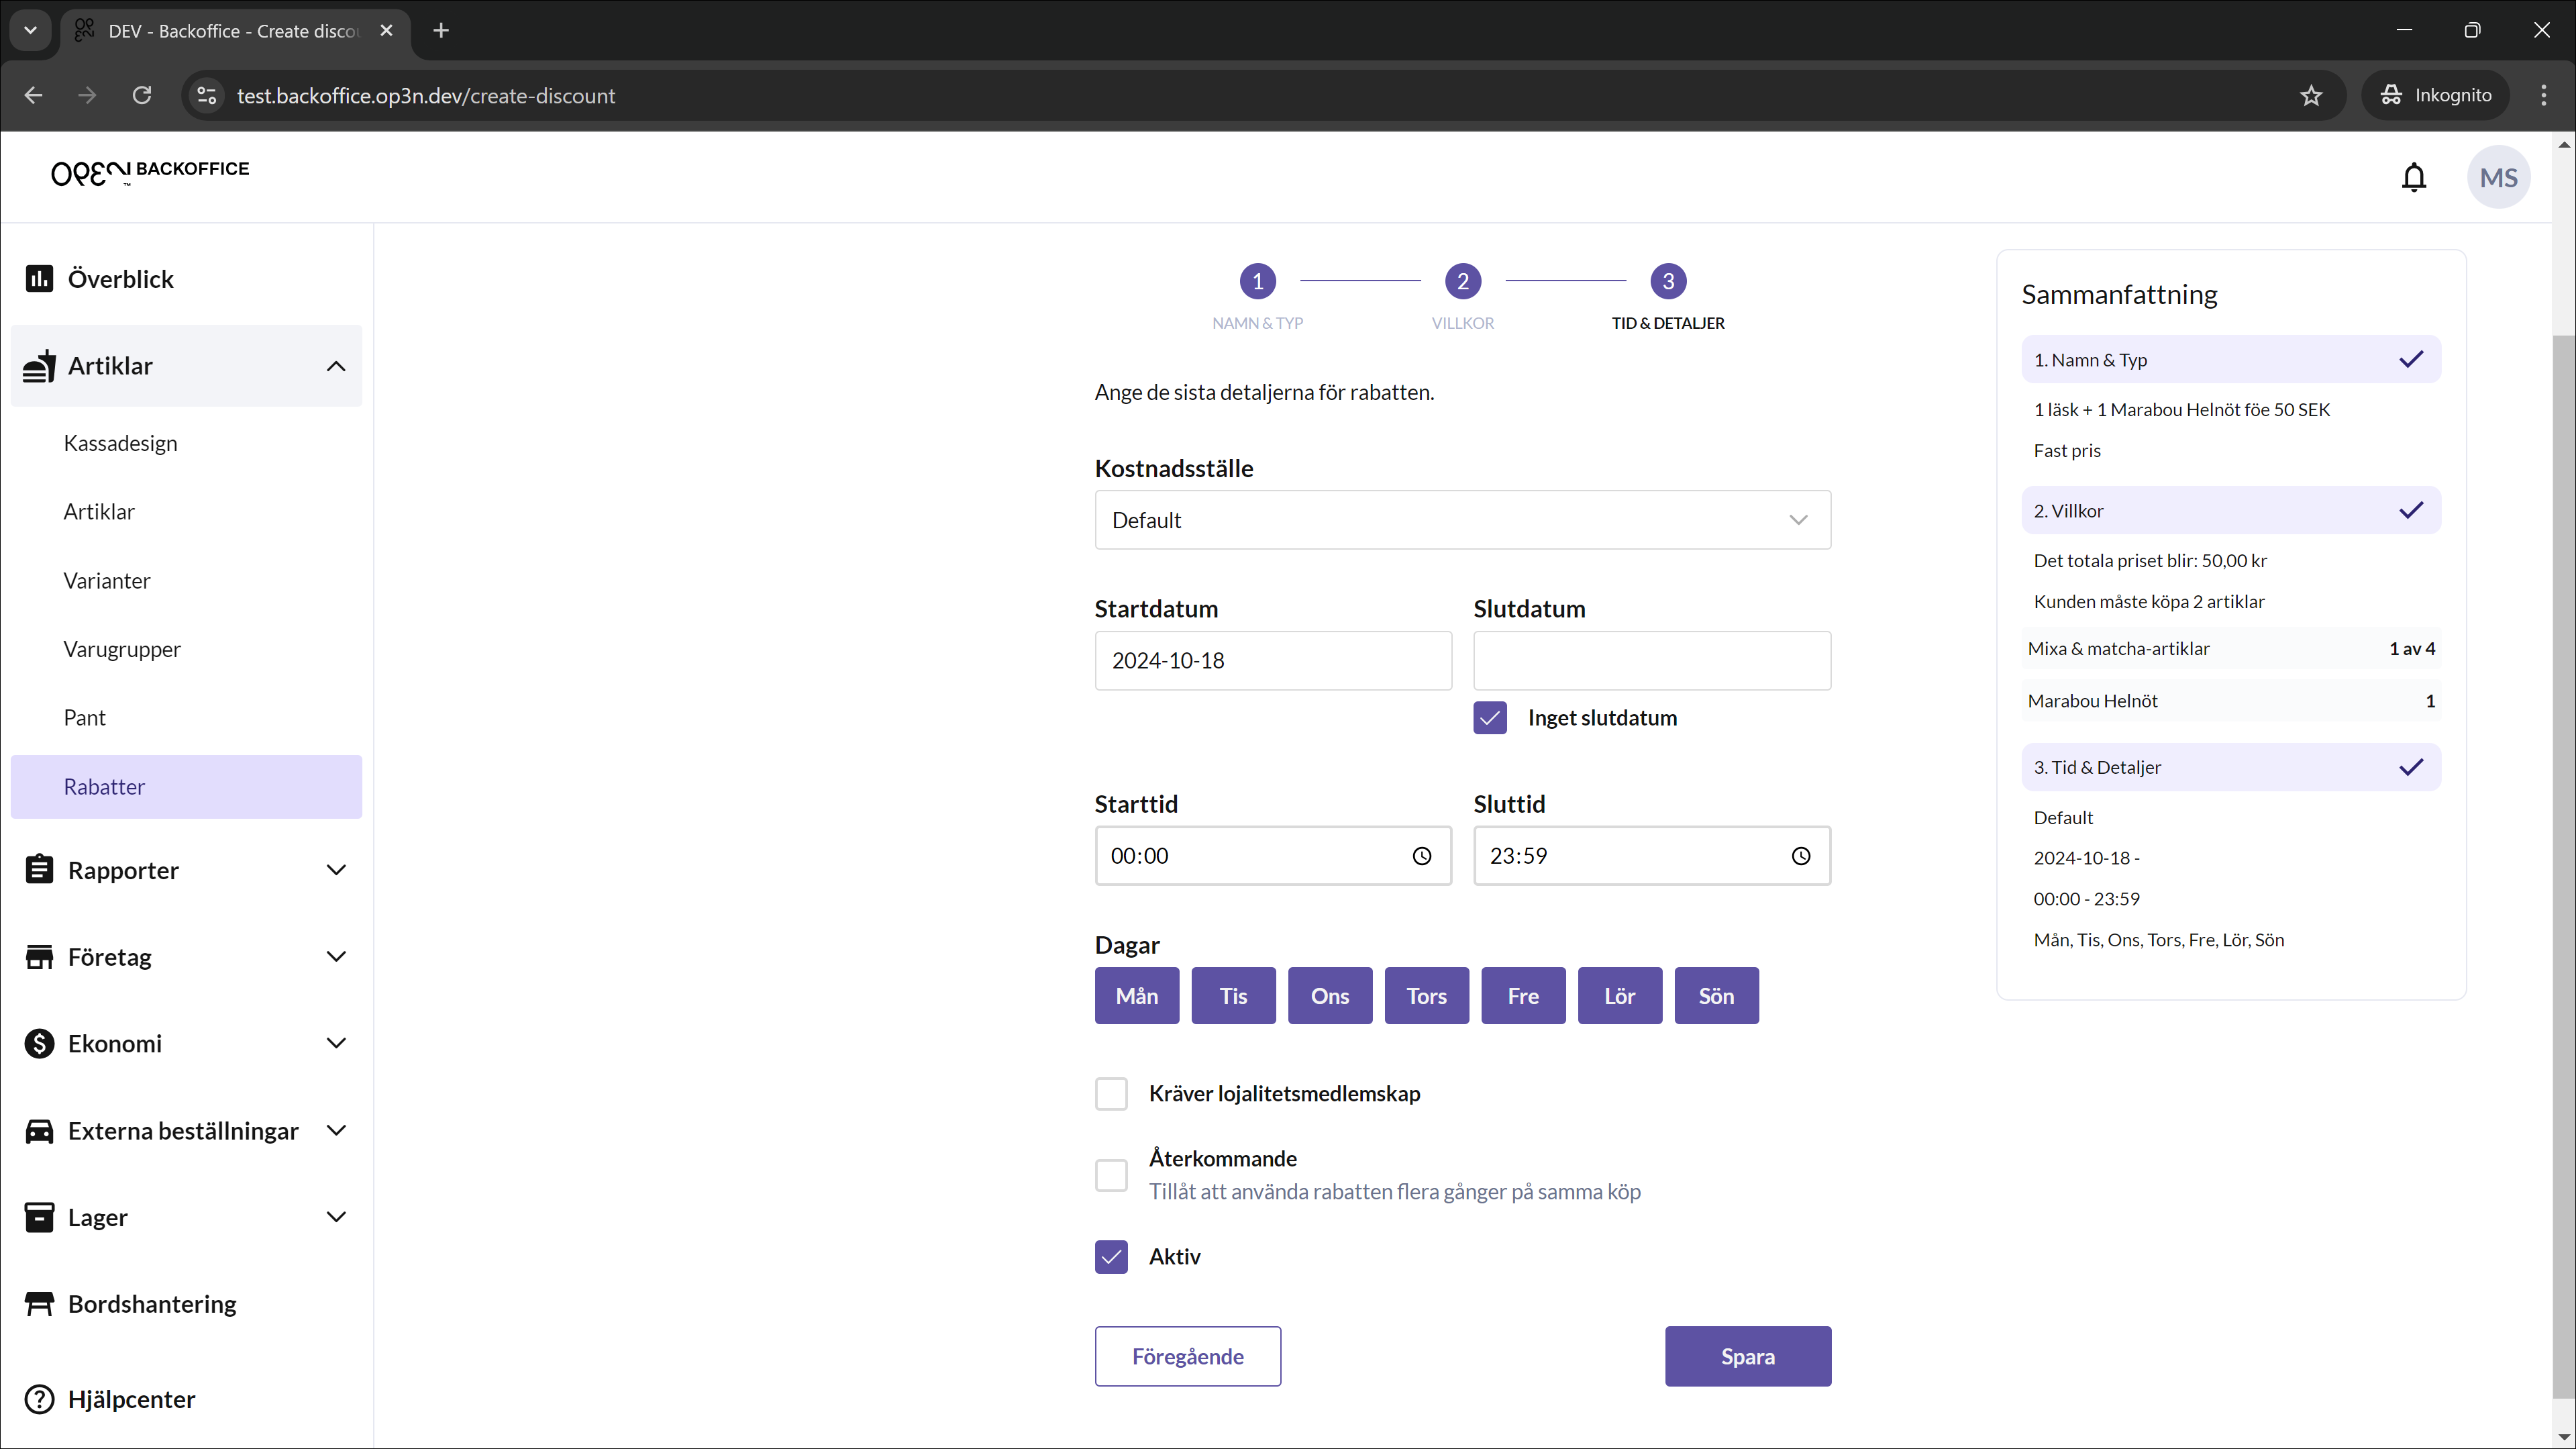The height and width of the screenshot is (1449, 2576).
Task: Toggle the Ons day button
Action: pyautogui.click(x=1329, y=995)
